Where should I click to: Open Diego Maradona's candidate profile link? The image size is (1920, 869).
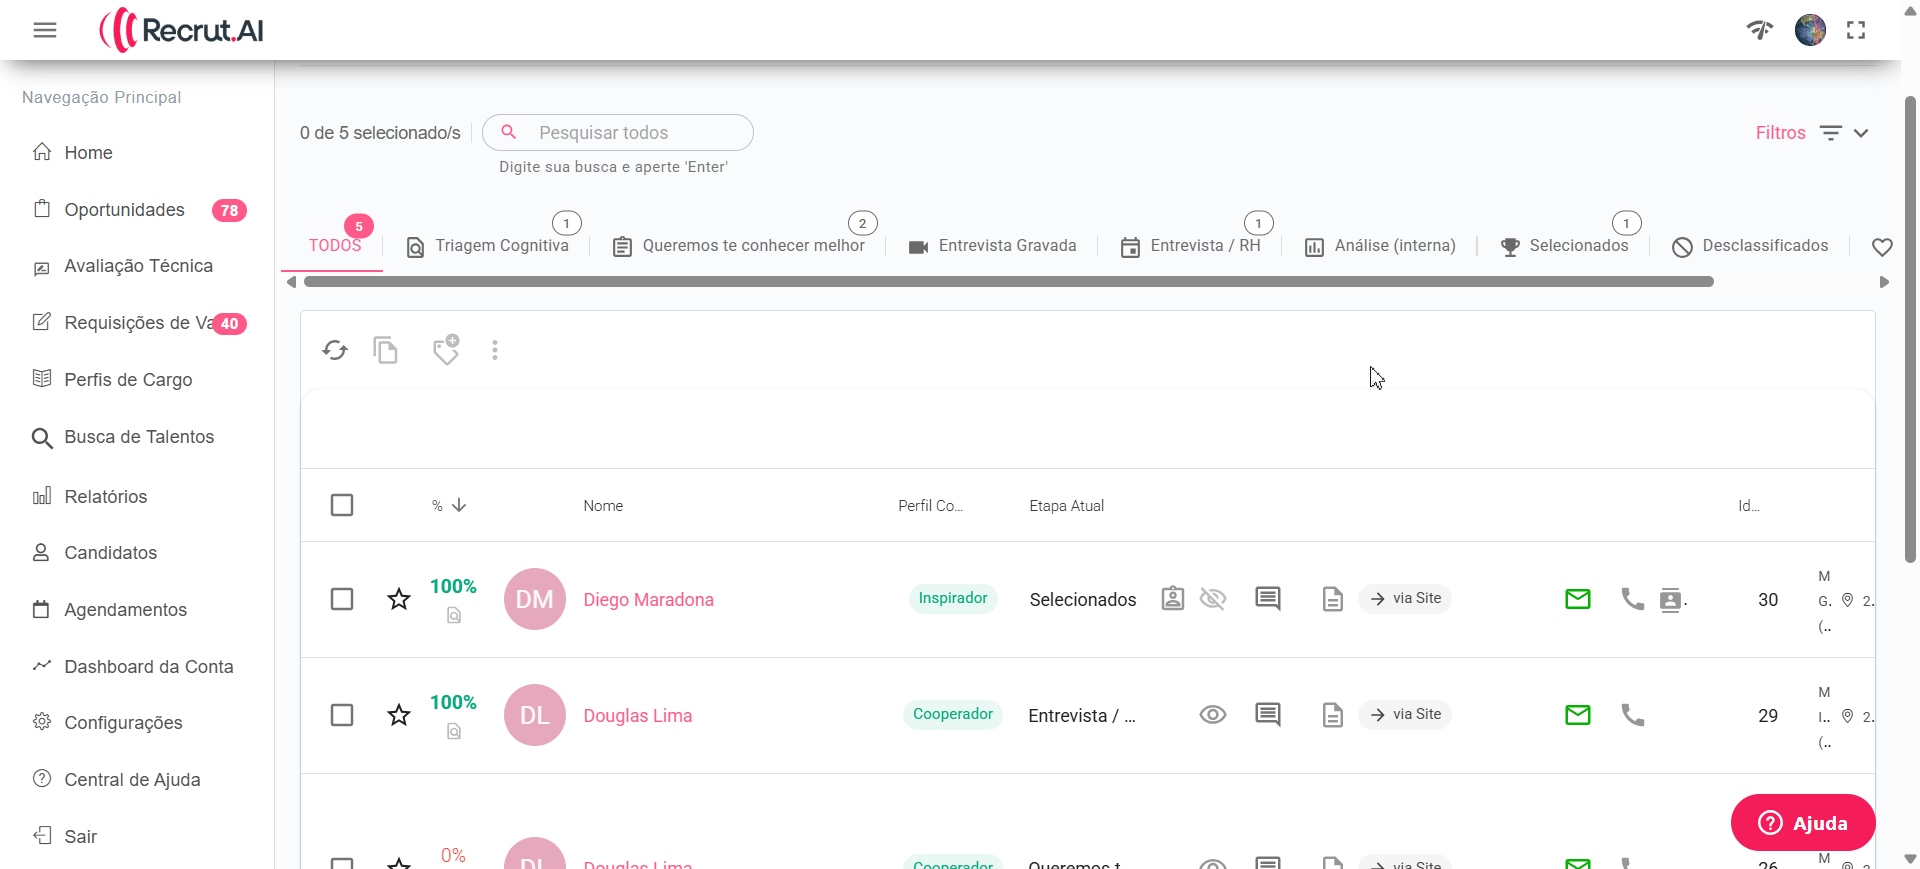pyautogui.click(x=648, y=600)
